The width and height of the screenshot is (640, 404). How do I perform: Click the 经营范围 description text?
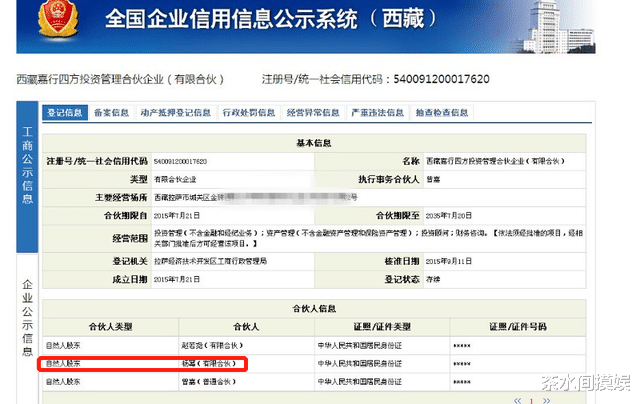(368, 238)
